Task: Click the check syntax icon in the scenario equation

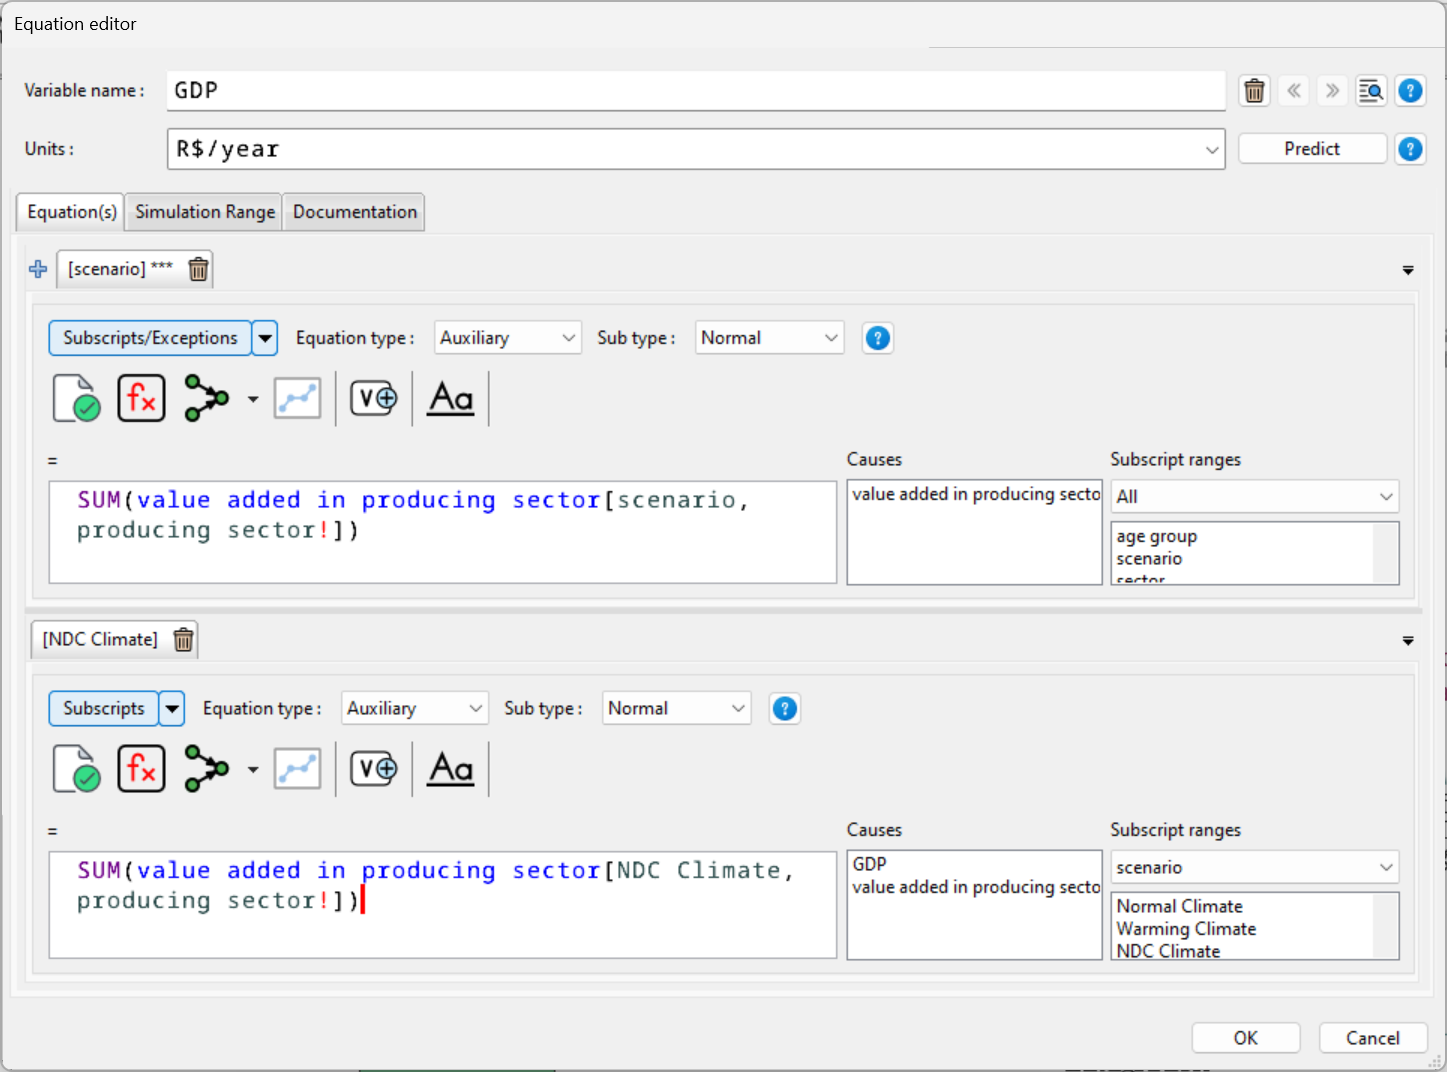Action: [77, 398]
